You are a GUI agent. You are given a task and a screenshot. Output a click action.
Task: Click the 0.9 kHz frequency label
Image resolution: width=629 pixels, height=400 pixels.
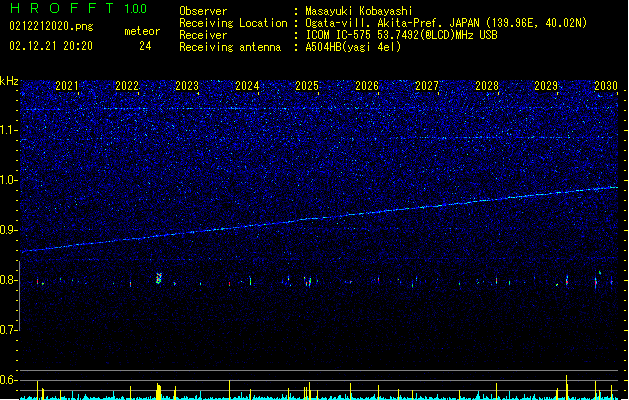pyautogui.click(x=9, y=230)
